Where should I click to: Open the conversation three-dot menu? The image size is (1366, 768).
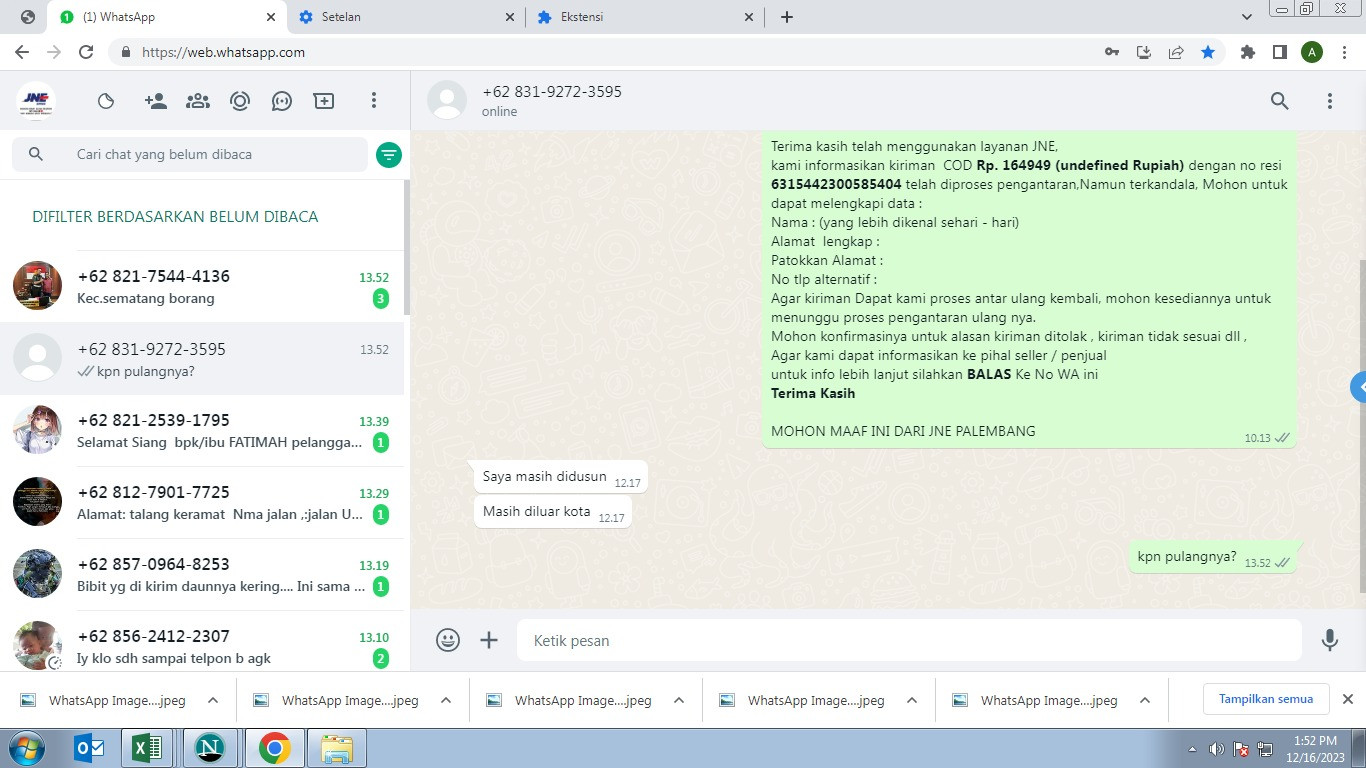tap(1330, 101)
